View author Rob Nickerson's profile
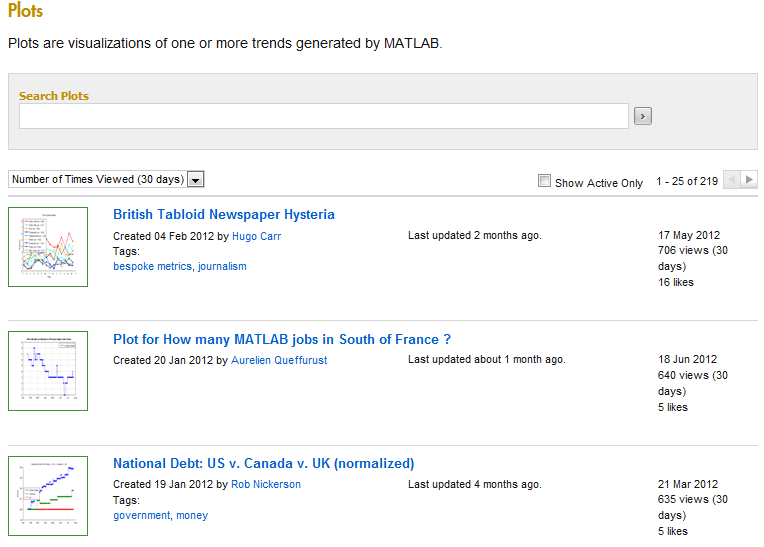 coord(266,484)
